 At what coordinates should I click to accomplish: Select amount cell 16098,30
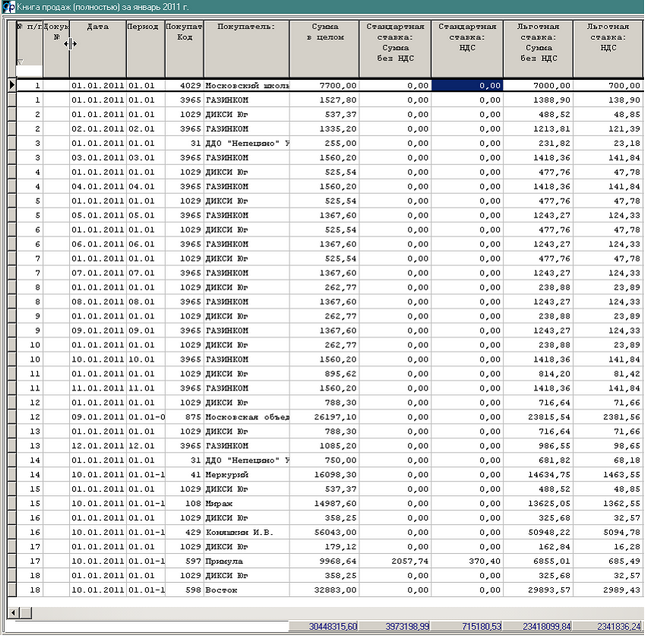click(x=324, y=474)
